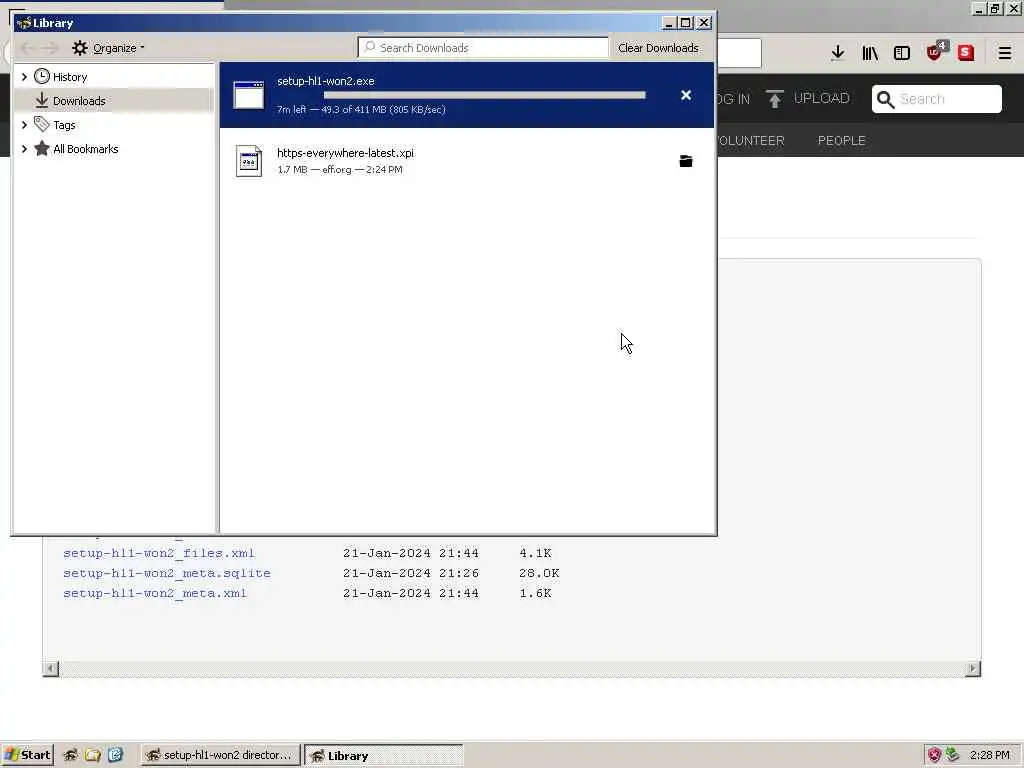The width and height of the screenshot is (1024, 768).
Task: Open the VOLUNTEER navigation item
Action: 750,140
